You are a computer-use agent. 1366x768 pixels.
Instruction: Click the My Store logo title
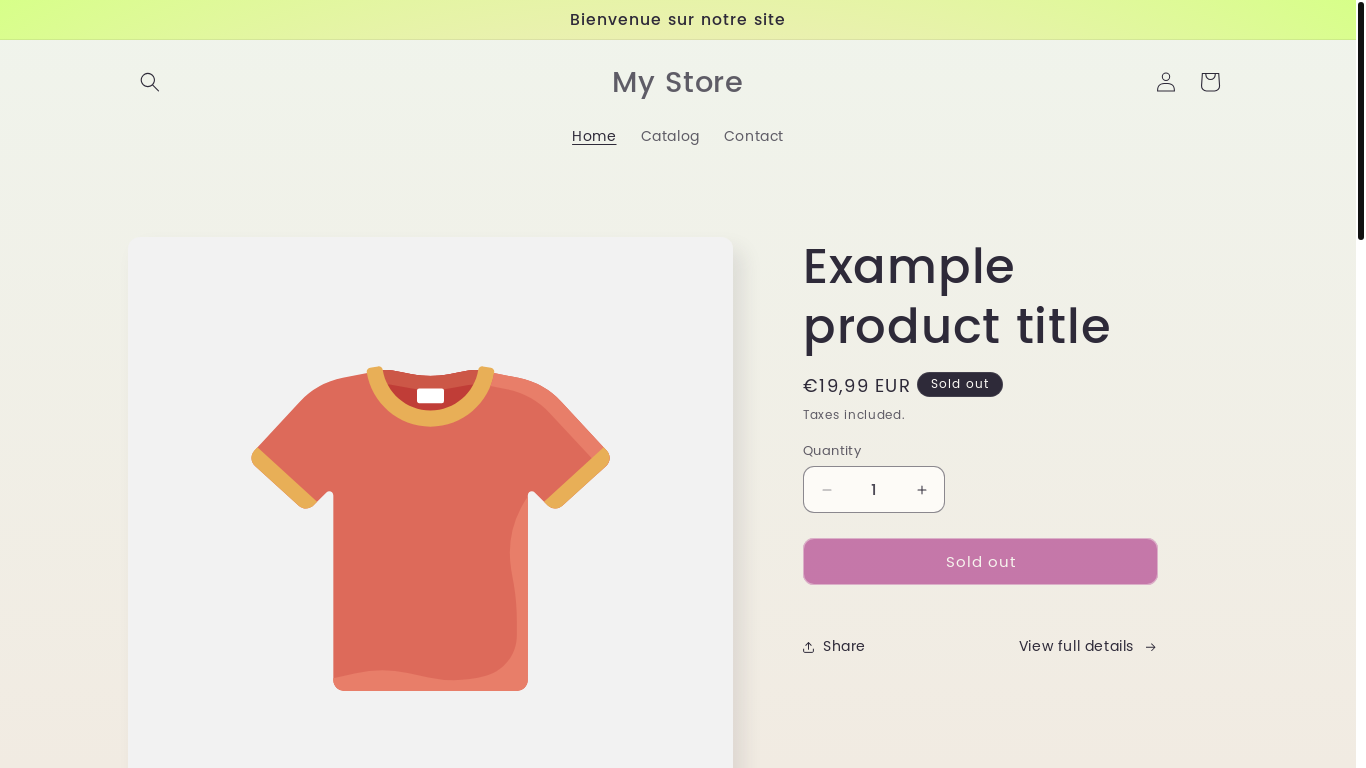(677, 82)
